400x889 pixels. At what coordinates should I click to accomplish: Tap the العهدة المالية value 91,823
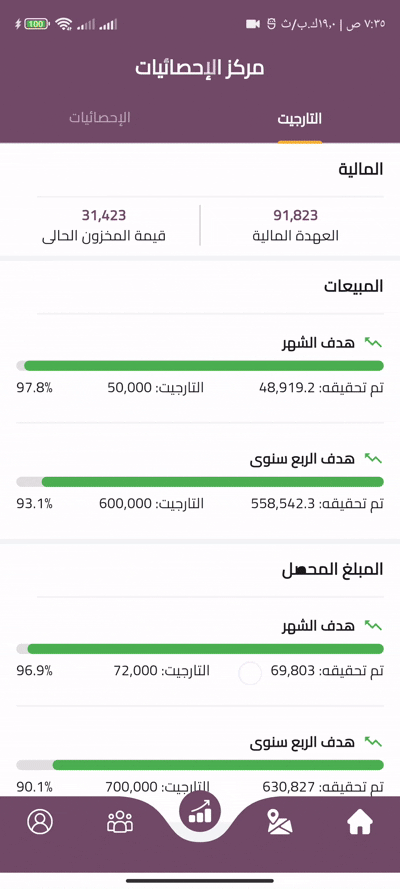pos(296,215)
